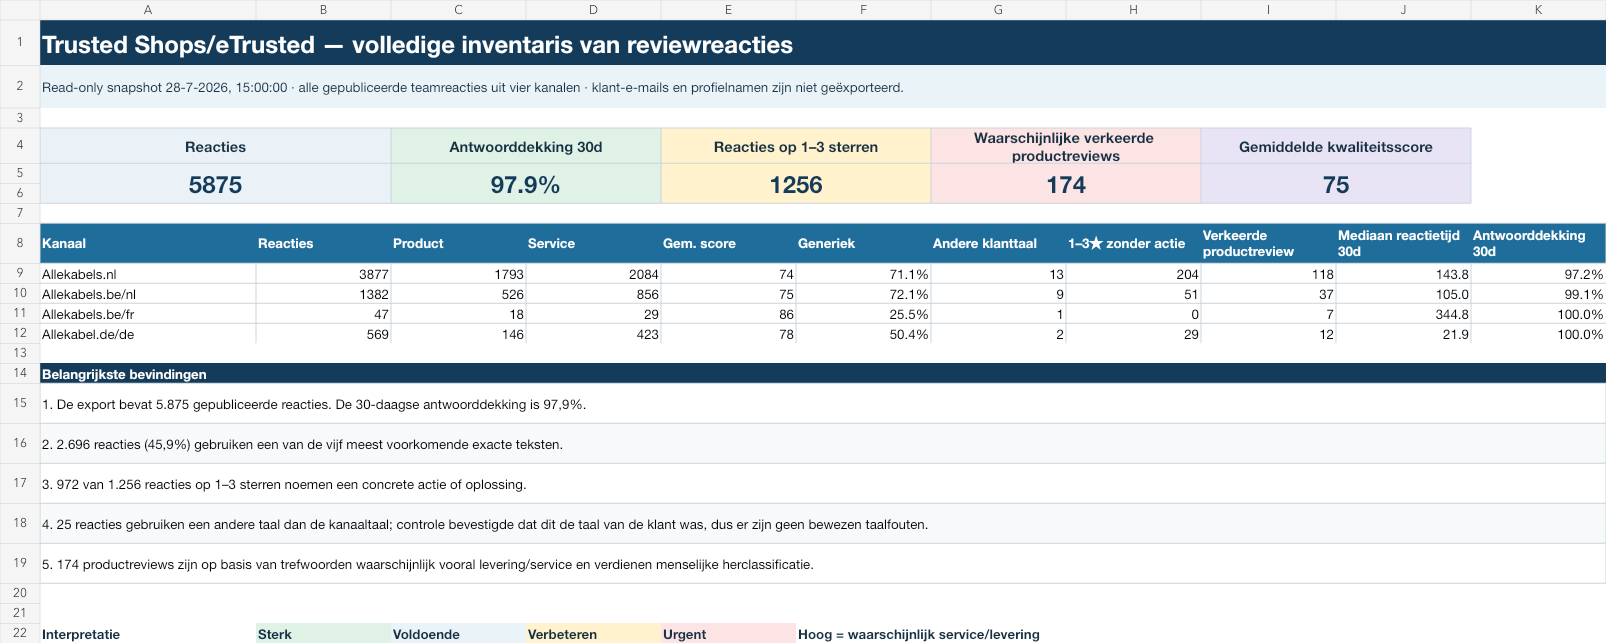Select 'Waarschijnlijke verkeerde productreviews' KPI label
Screen dimensions: 1606x643
point(1066,146)
